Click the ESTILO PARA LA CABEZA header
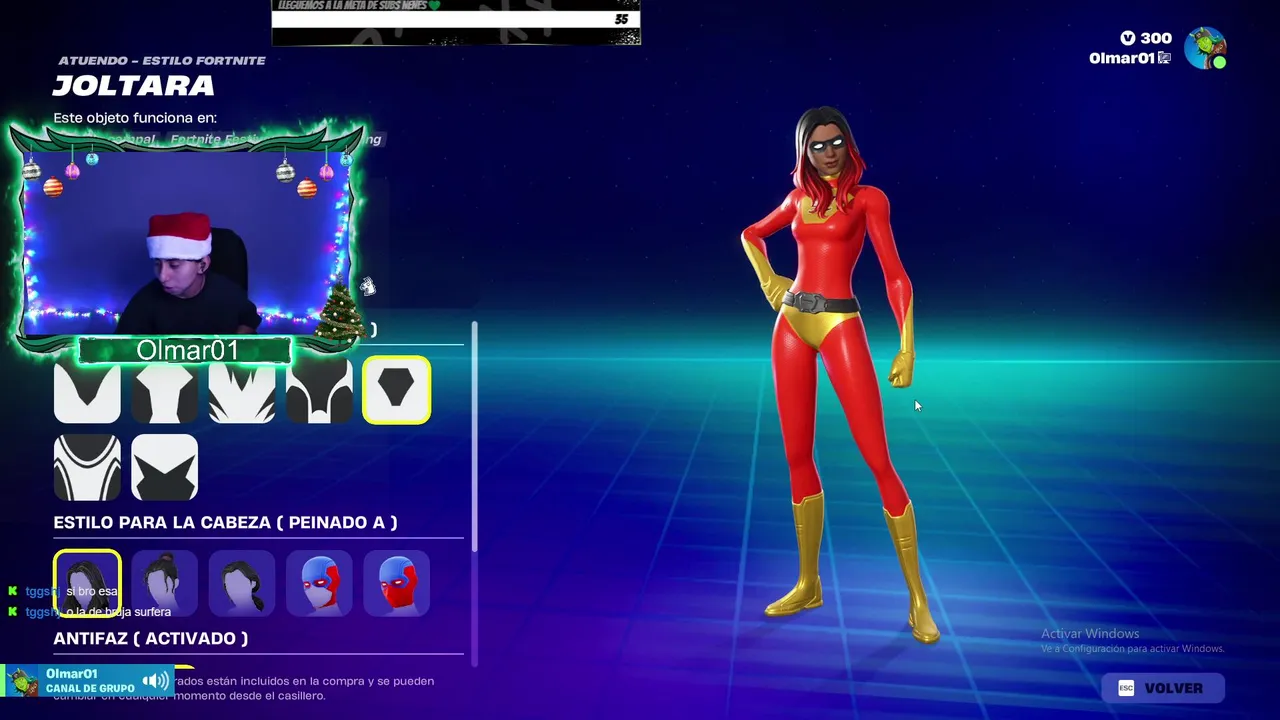 225,522
